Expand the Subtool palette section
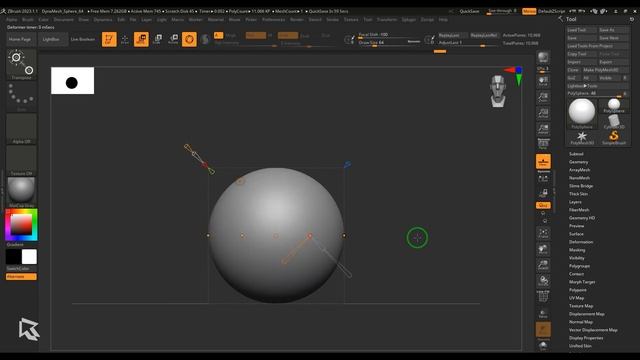 576,154
